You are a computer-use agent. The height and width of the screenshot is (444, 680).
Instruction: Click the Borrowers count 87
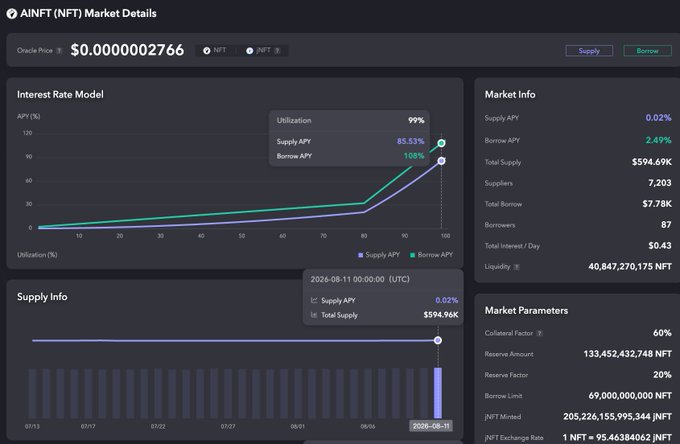click(x=666, y=225)
